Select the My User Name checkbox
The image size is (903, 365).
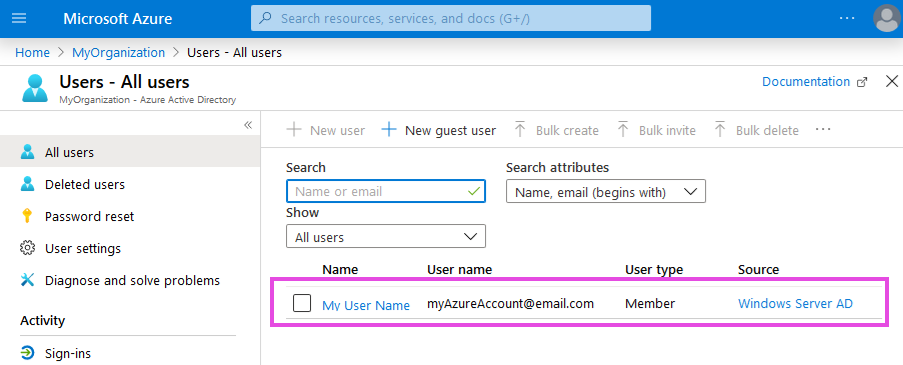pyautogui.click(x=302, y=303)
